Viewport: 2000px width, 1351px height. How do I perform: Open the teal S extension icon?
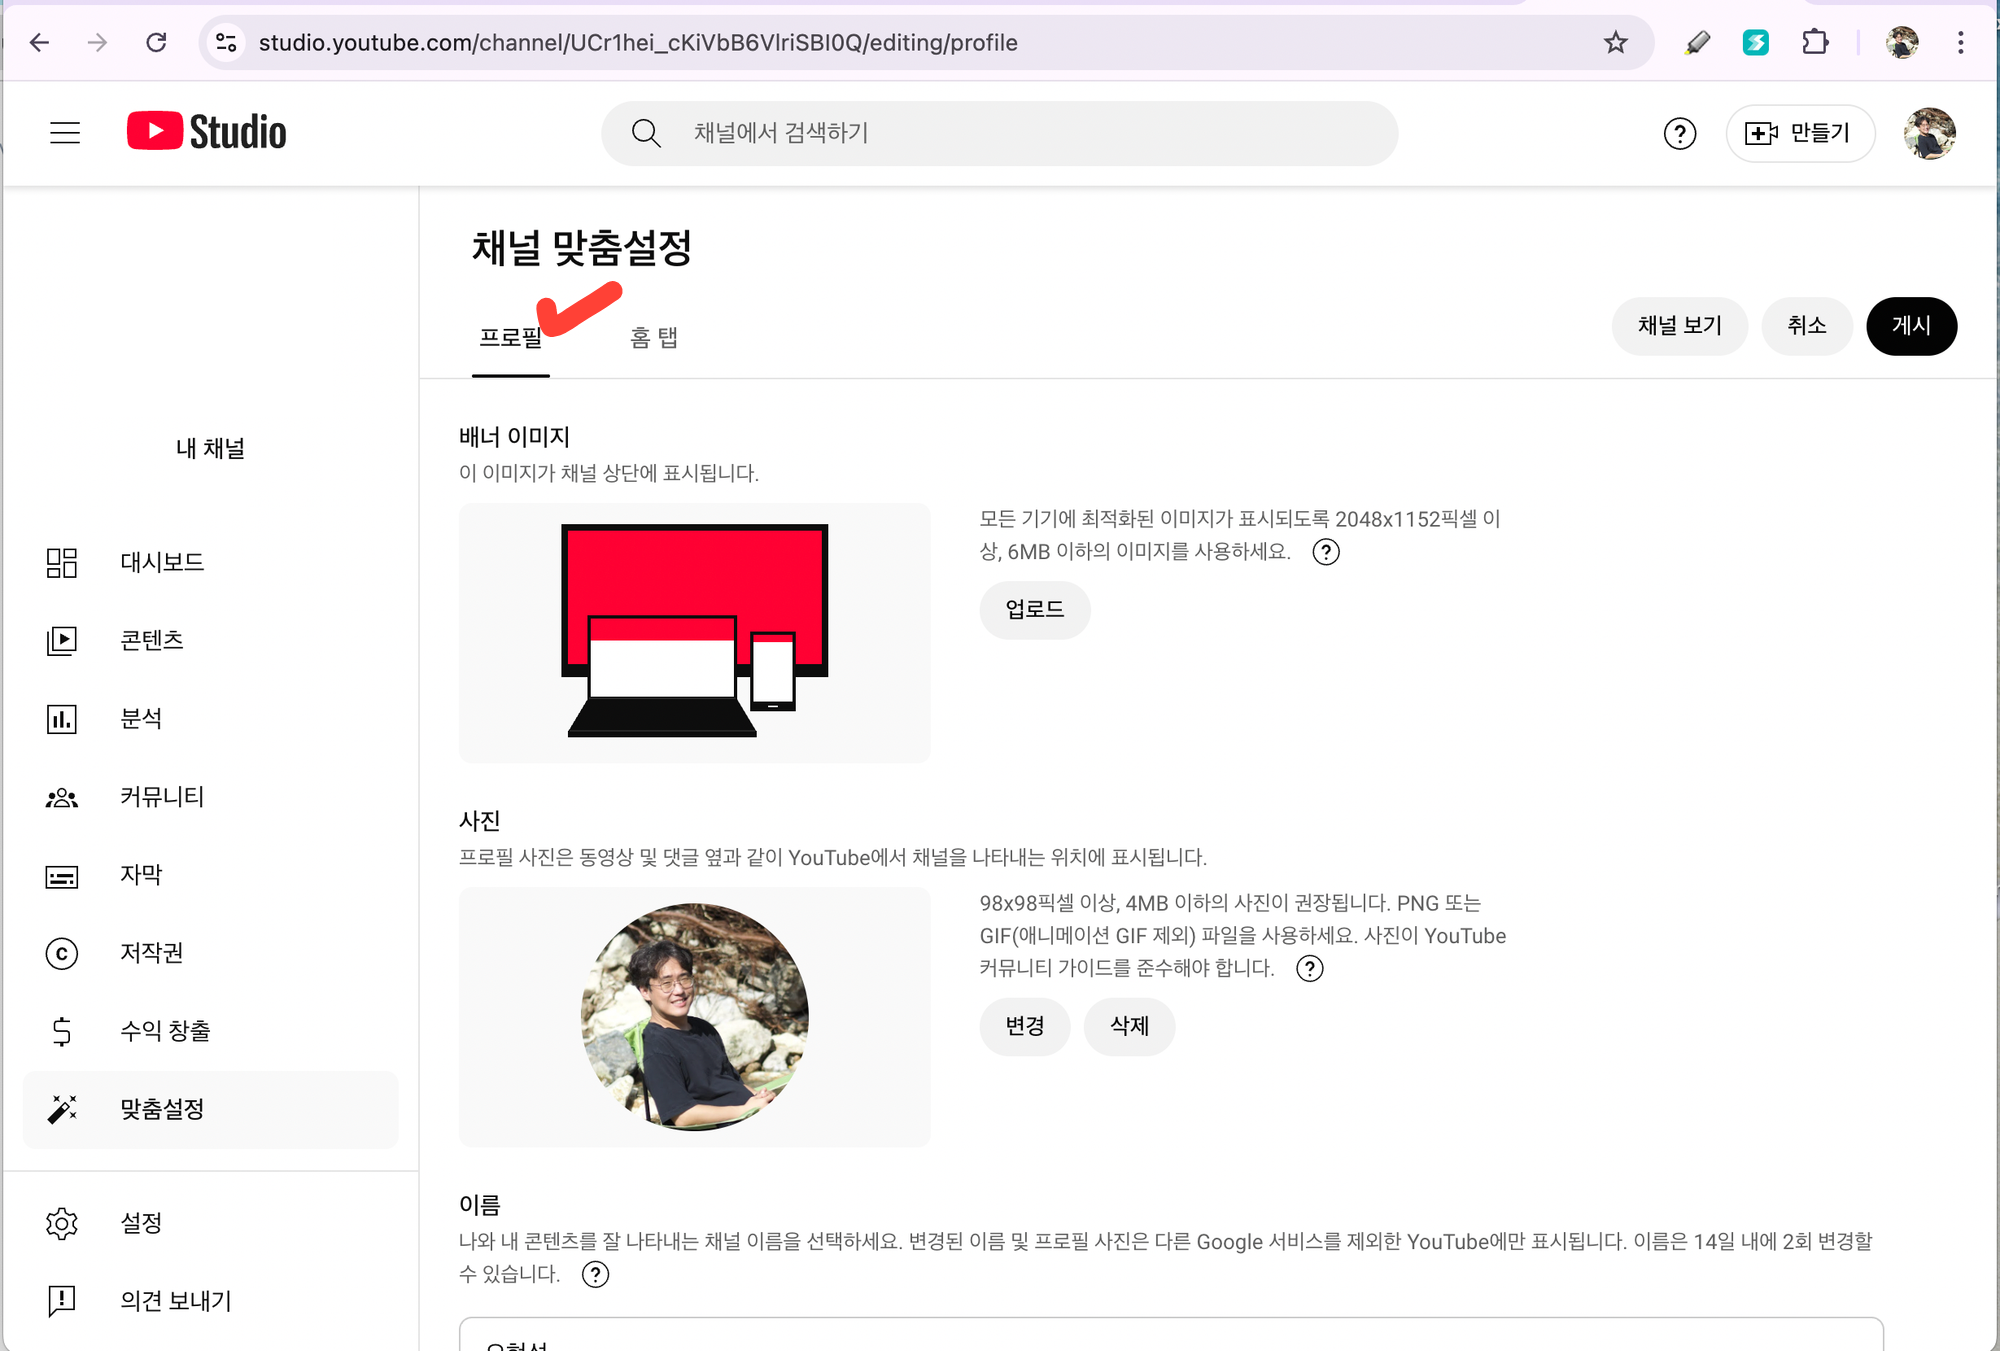[x=1756, y=42]
